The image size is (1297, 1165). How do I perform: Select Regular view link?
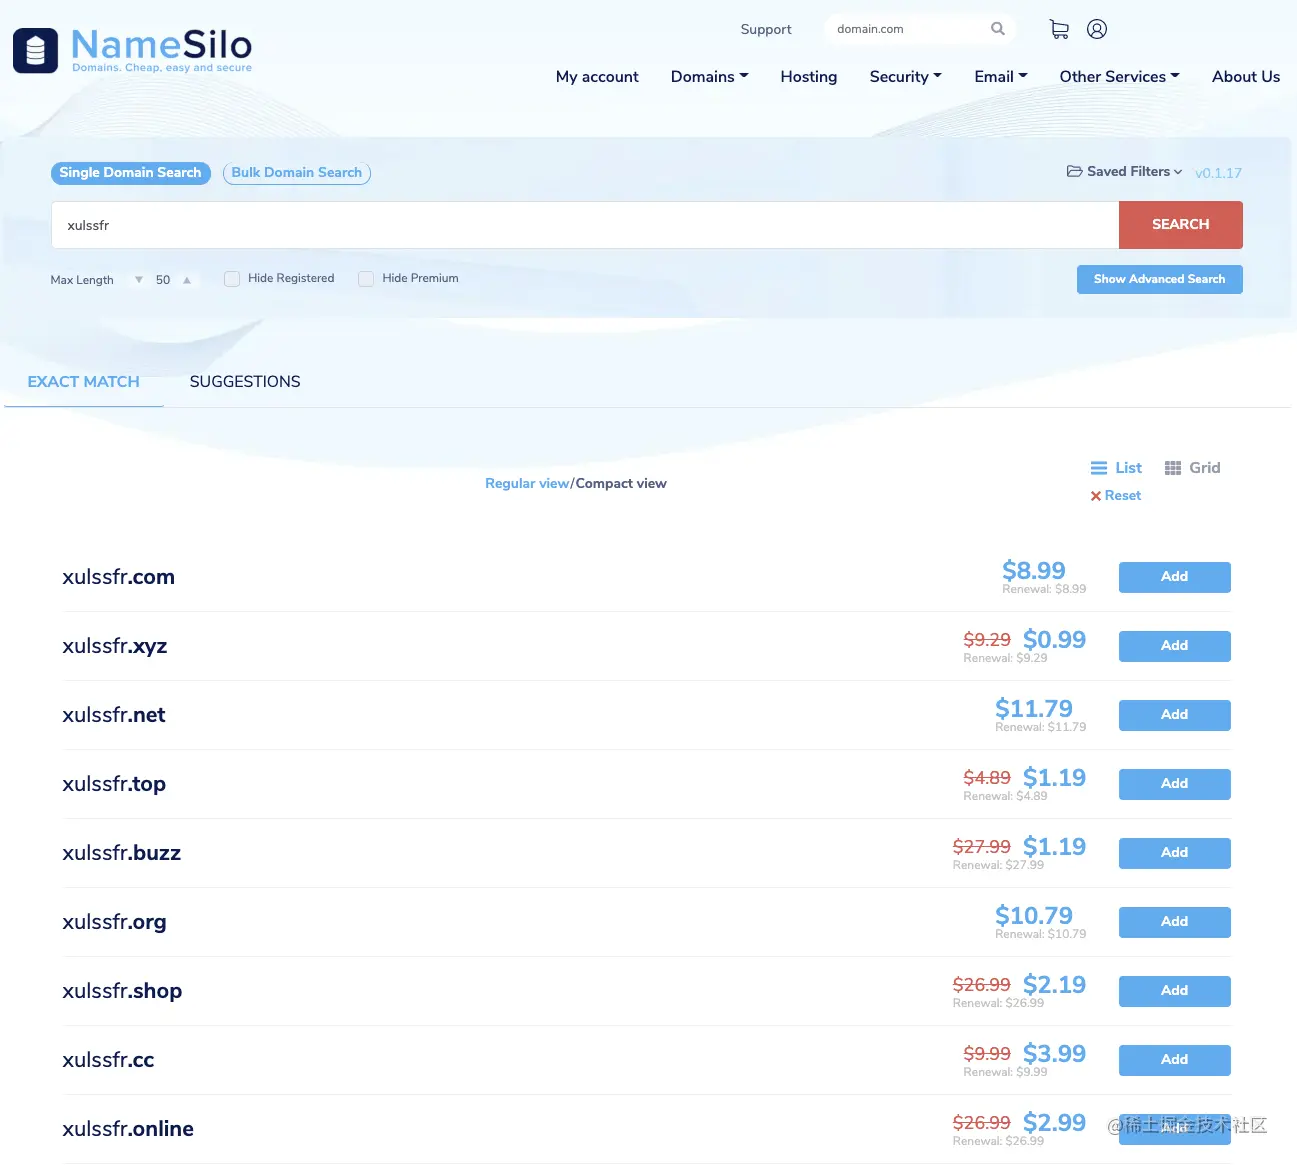coord(527,484)
